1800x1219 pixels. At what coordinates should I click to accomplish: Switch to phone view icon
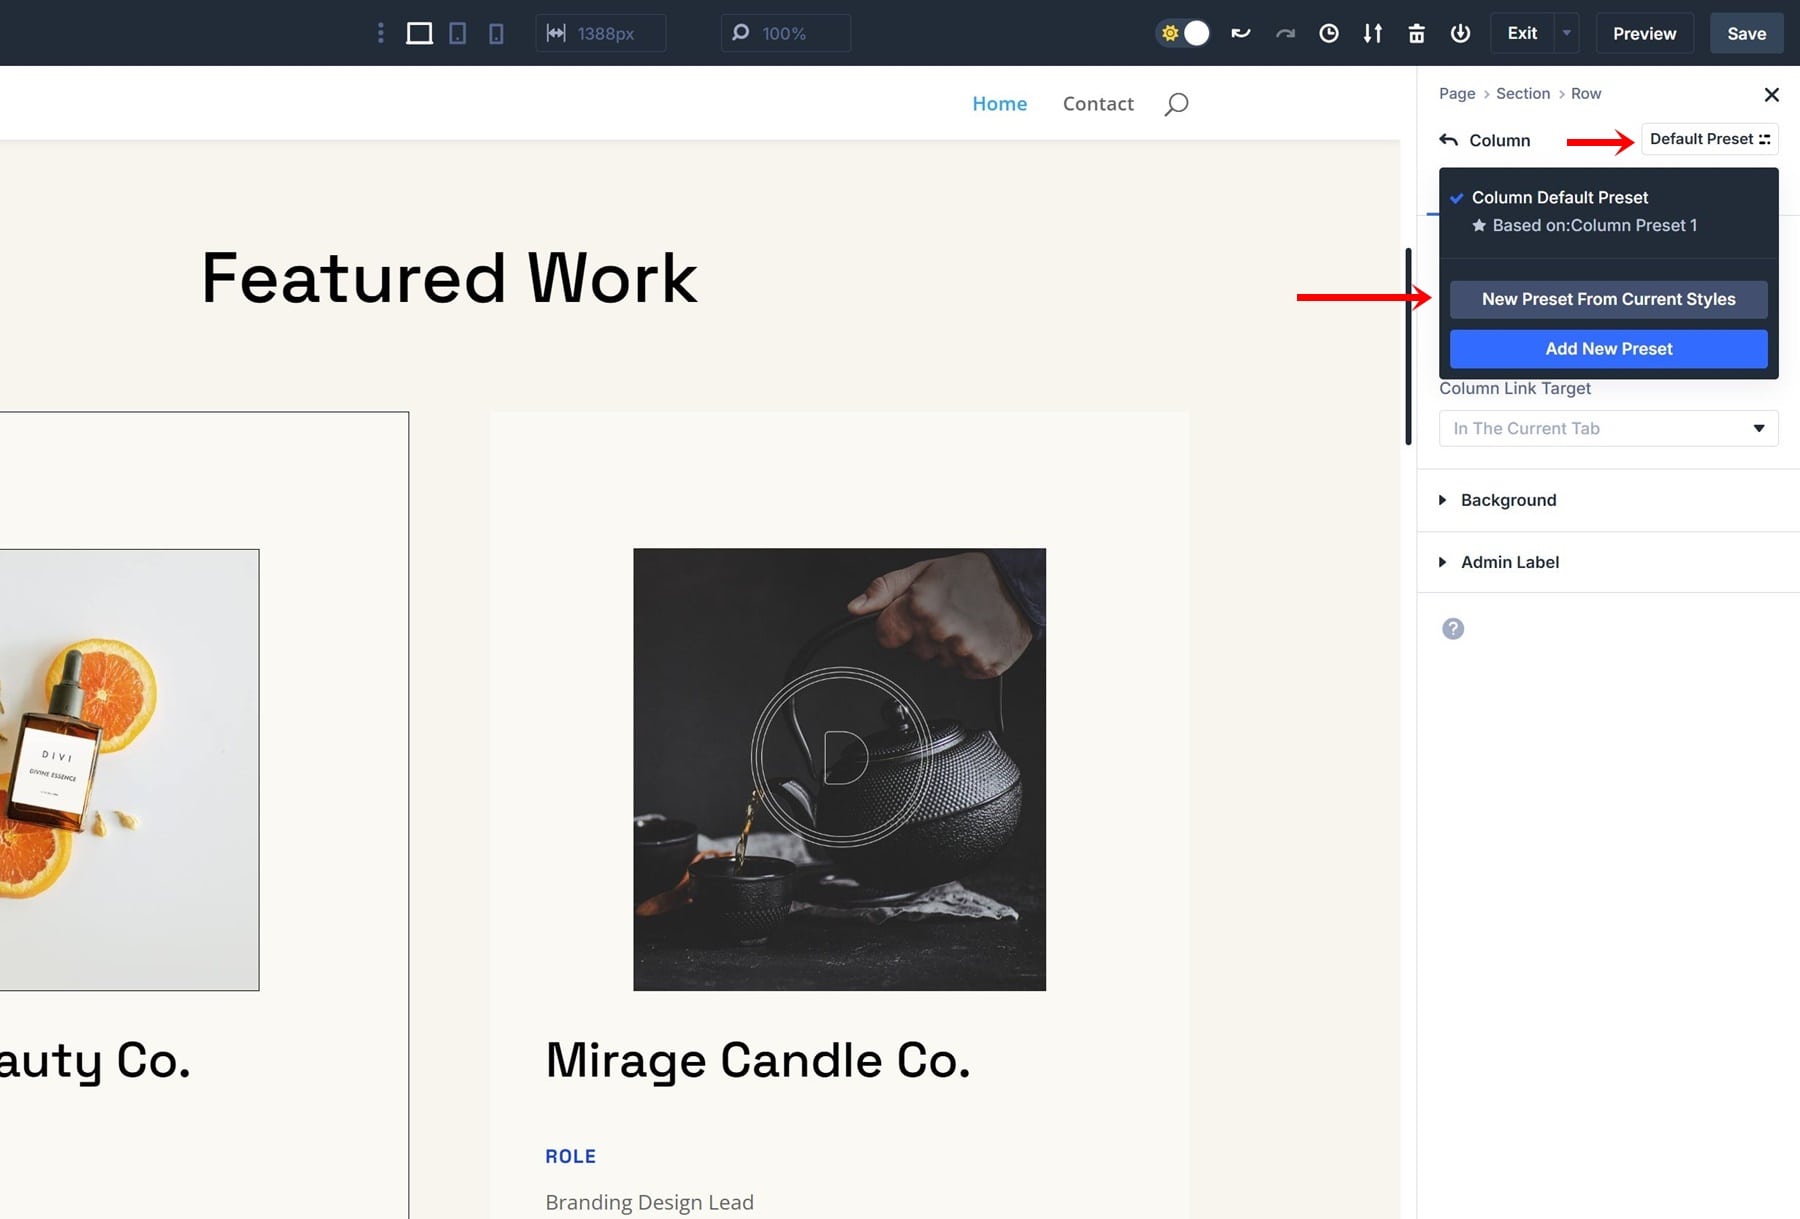pyautogui.click(x=496, y=34)
